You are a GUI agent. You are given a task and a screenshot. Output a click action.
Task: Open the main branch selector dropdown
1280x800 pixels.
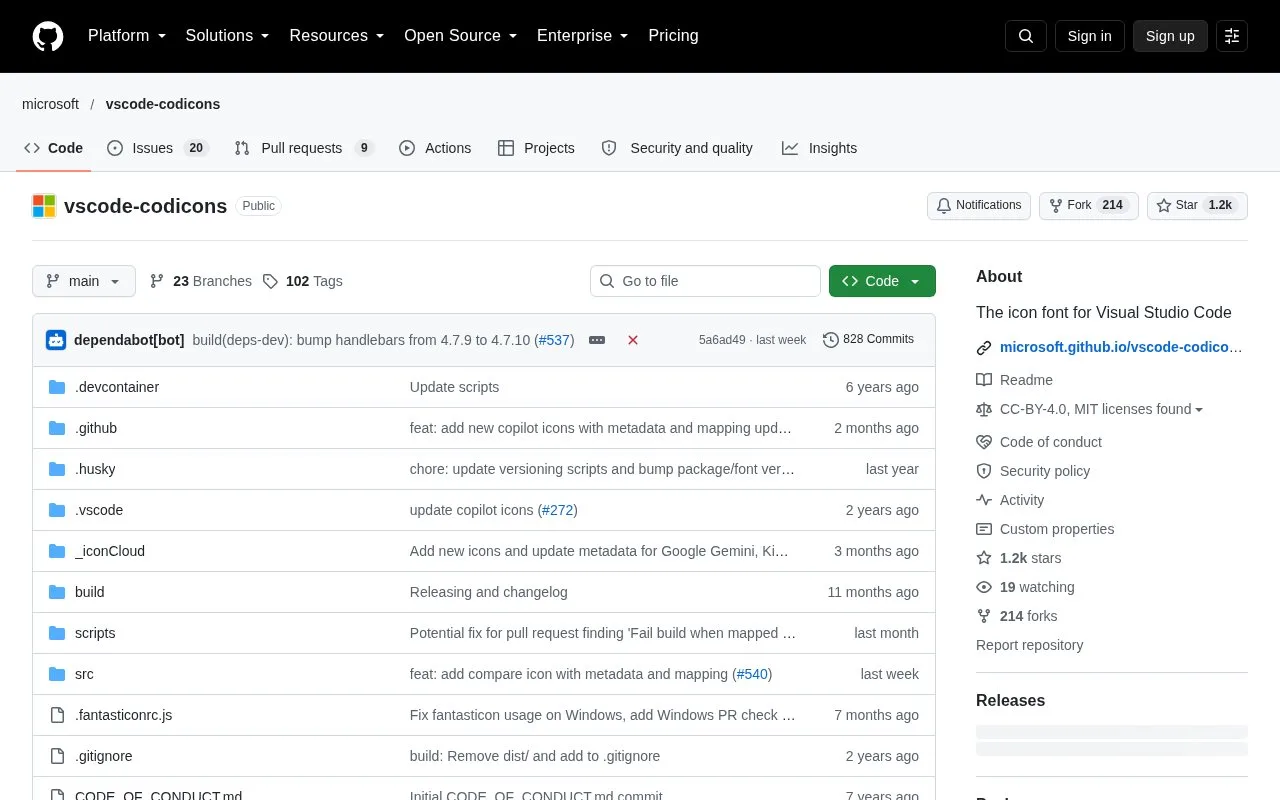(84, 281)
